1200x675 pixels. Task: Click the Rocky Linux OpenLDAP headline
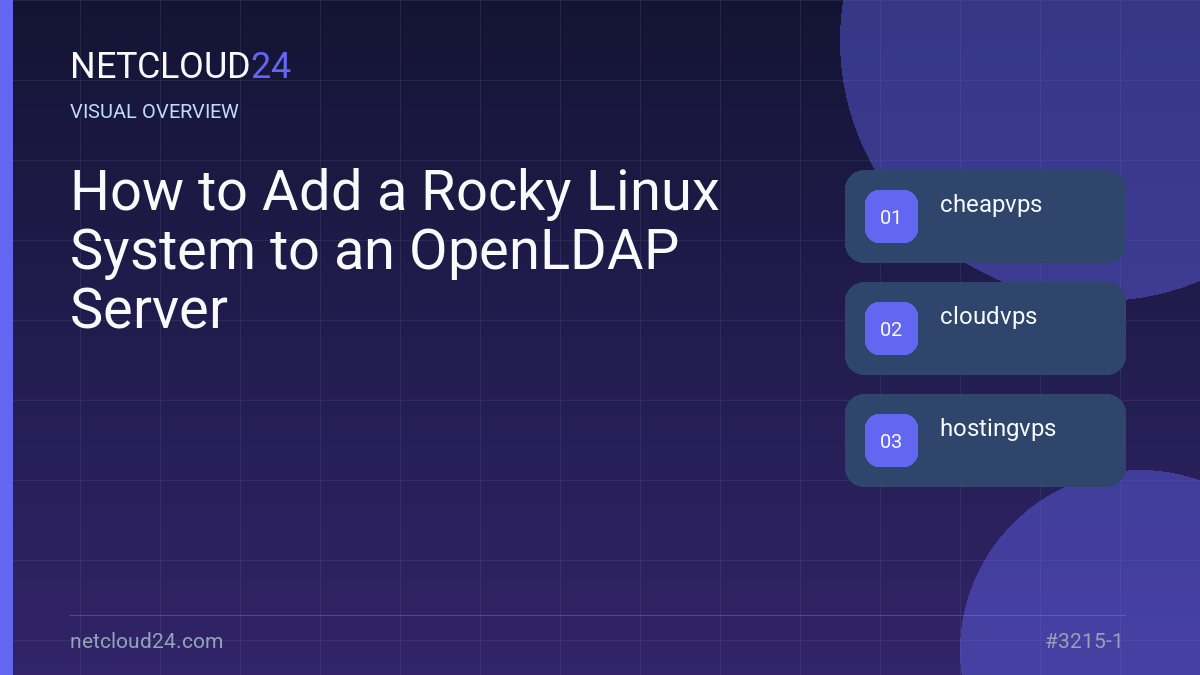pos(395,250)
